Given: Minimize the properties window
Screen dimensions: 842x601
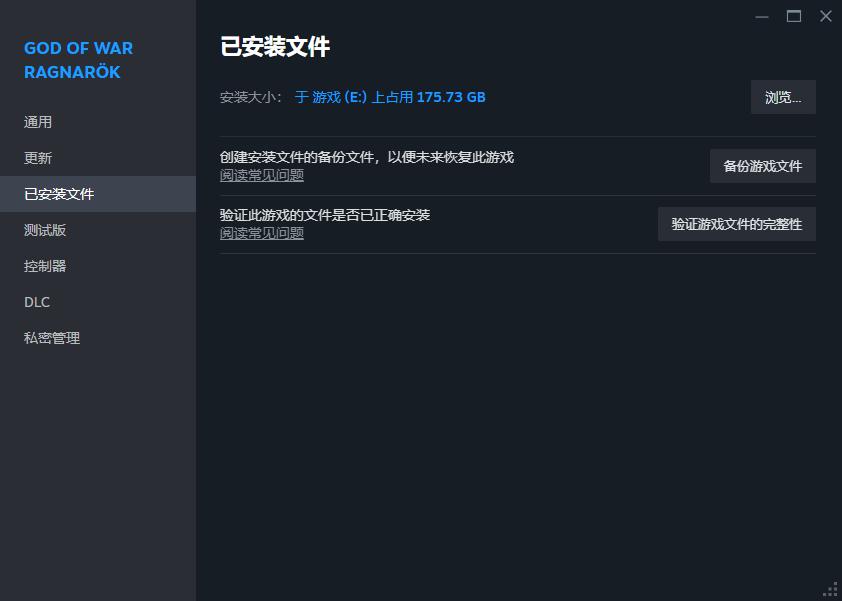Looking at the screenshot, I should 762,17.
